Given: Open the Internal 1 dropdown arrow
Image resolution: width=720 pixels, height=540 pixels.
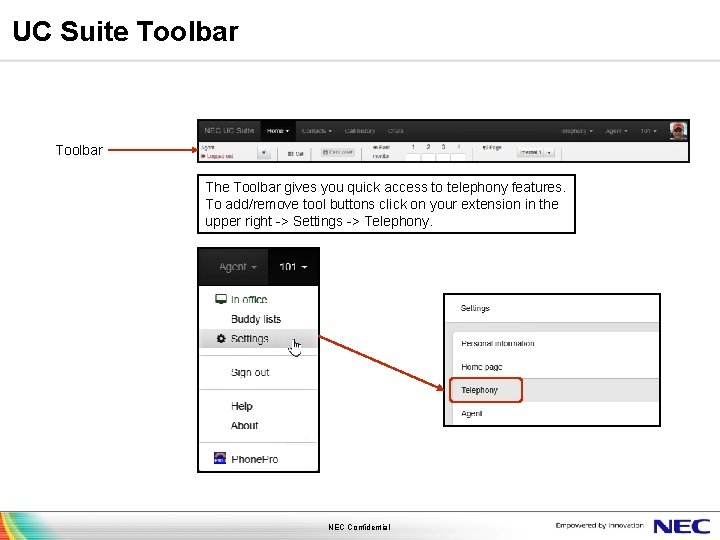Looking at the screenshot, I should coord(550,152).
